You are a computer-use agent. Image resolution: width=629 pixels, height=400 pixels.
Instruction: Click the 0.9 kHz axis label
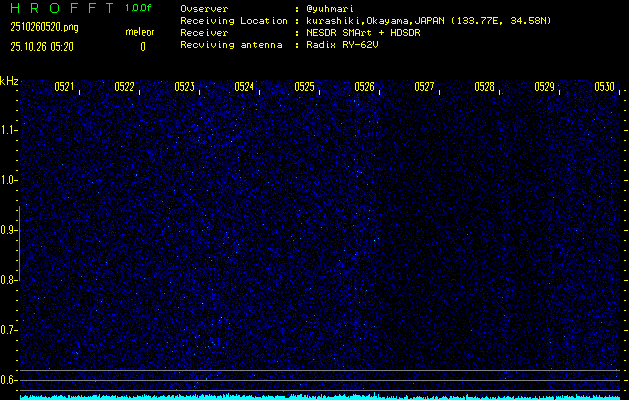coord(8,230)
